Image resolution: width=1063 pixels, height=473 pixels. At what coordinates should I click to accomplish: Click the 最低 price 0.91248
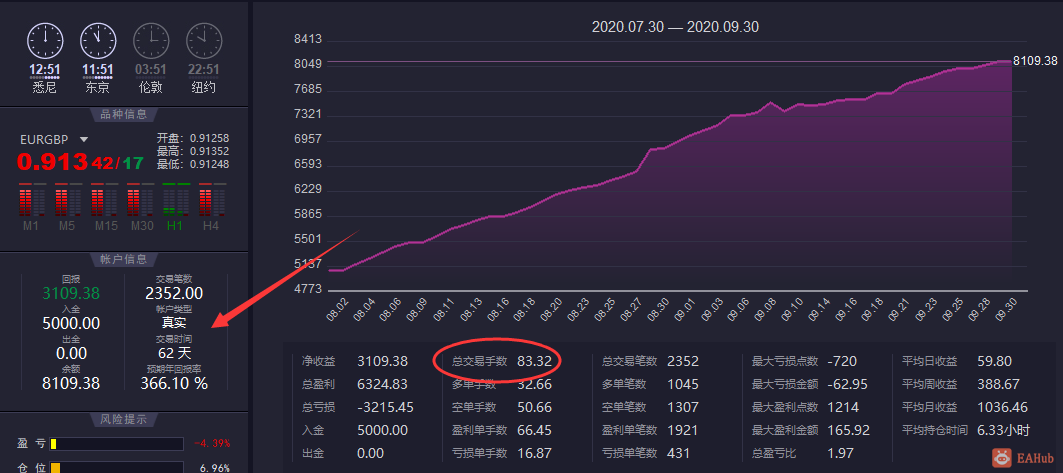click(x=209, y=164)
